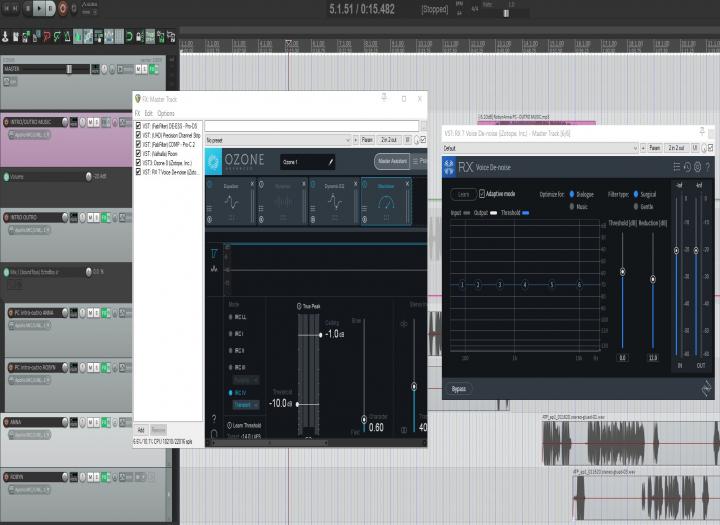Open the RX Voice De-noise help question mark
The width and height of the screenshot is (720, 525).
pos(708,167)
